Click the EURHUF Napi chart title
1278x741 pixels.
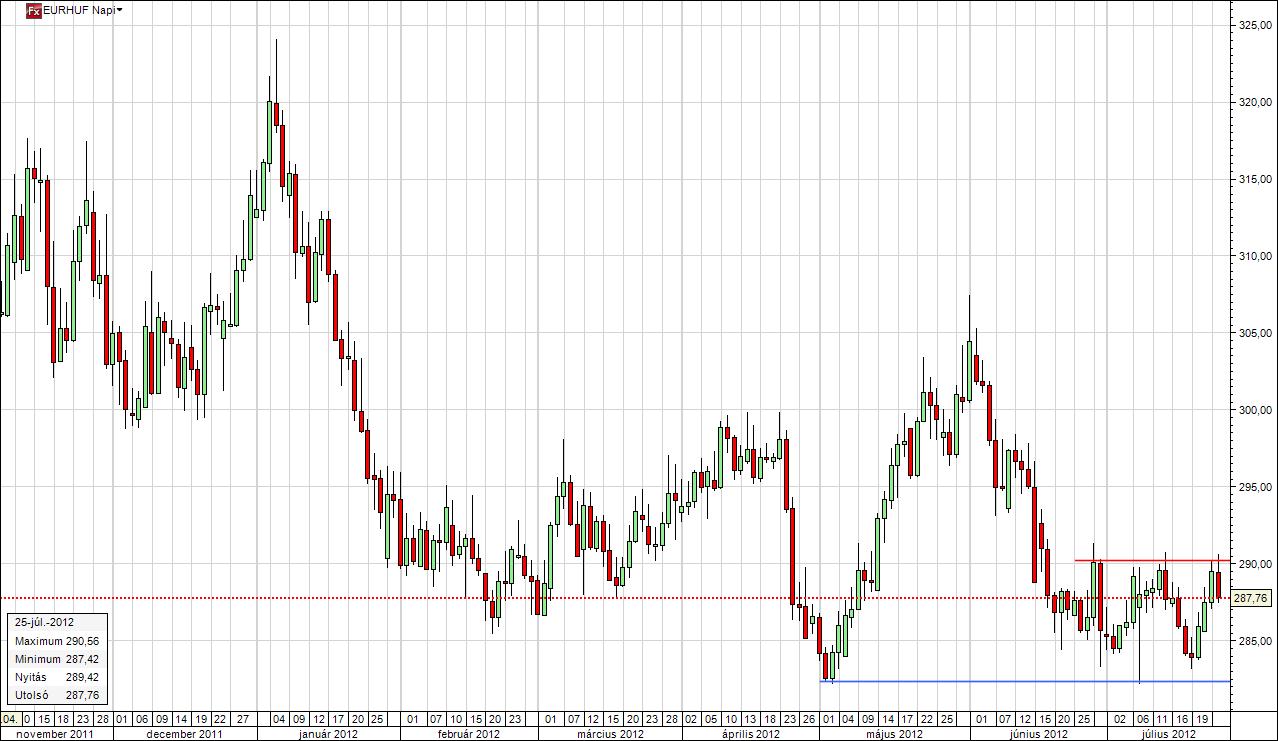coord(78,11)
